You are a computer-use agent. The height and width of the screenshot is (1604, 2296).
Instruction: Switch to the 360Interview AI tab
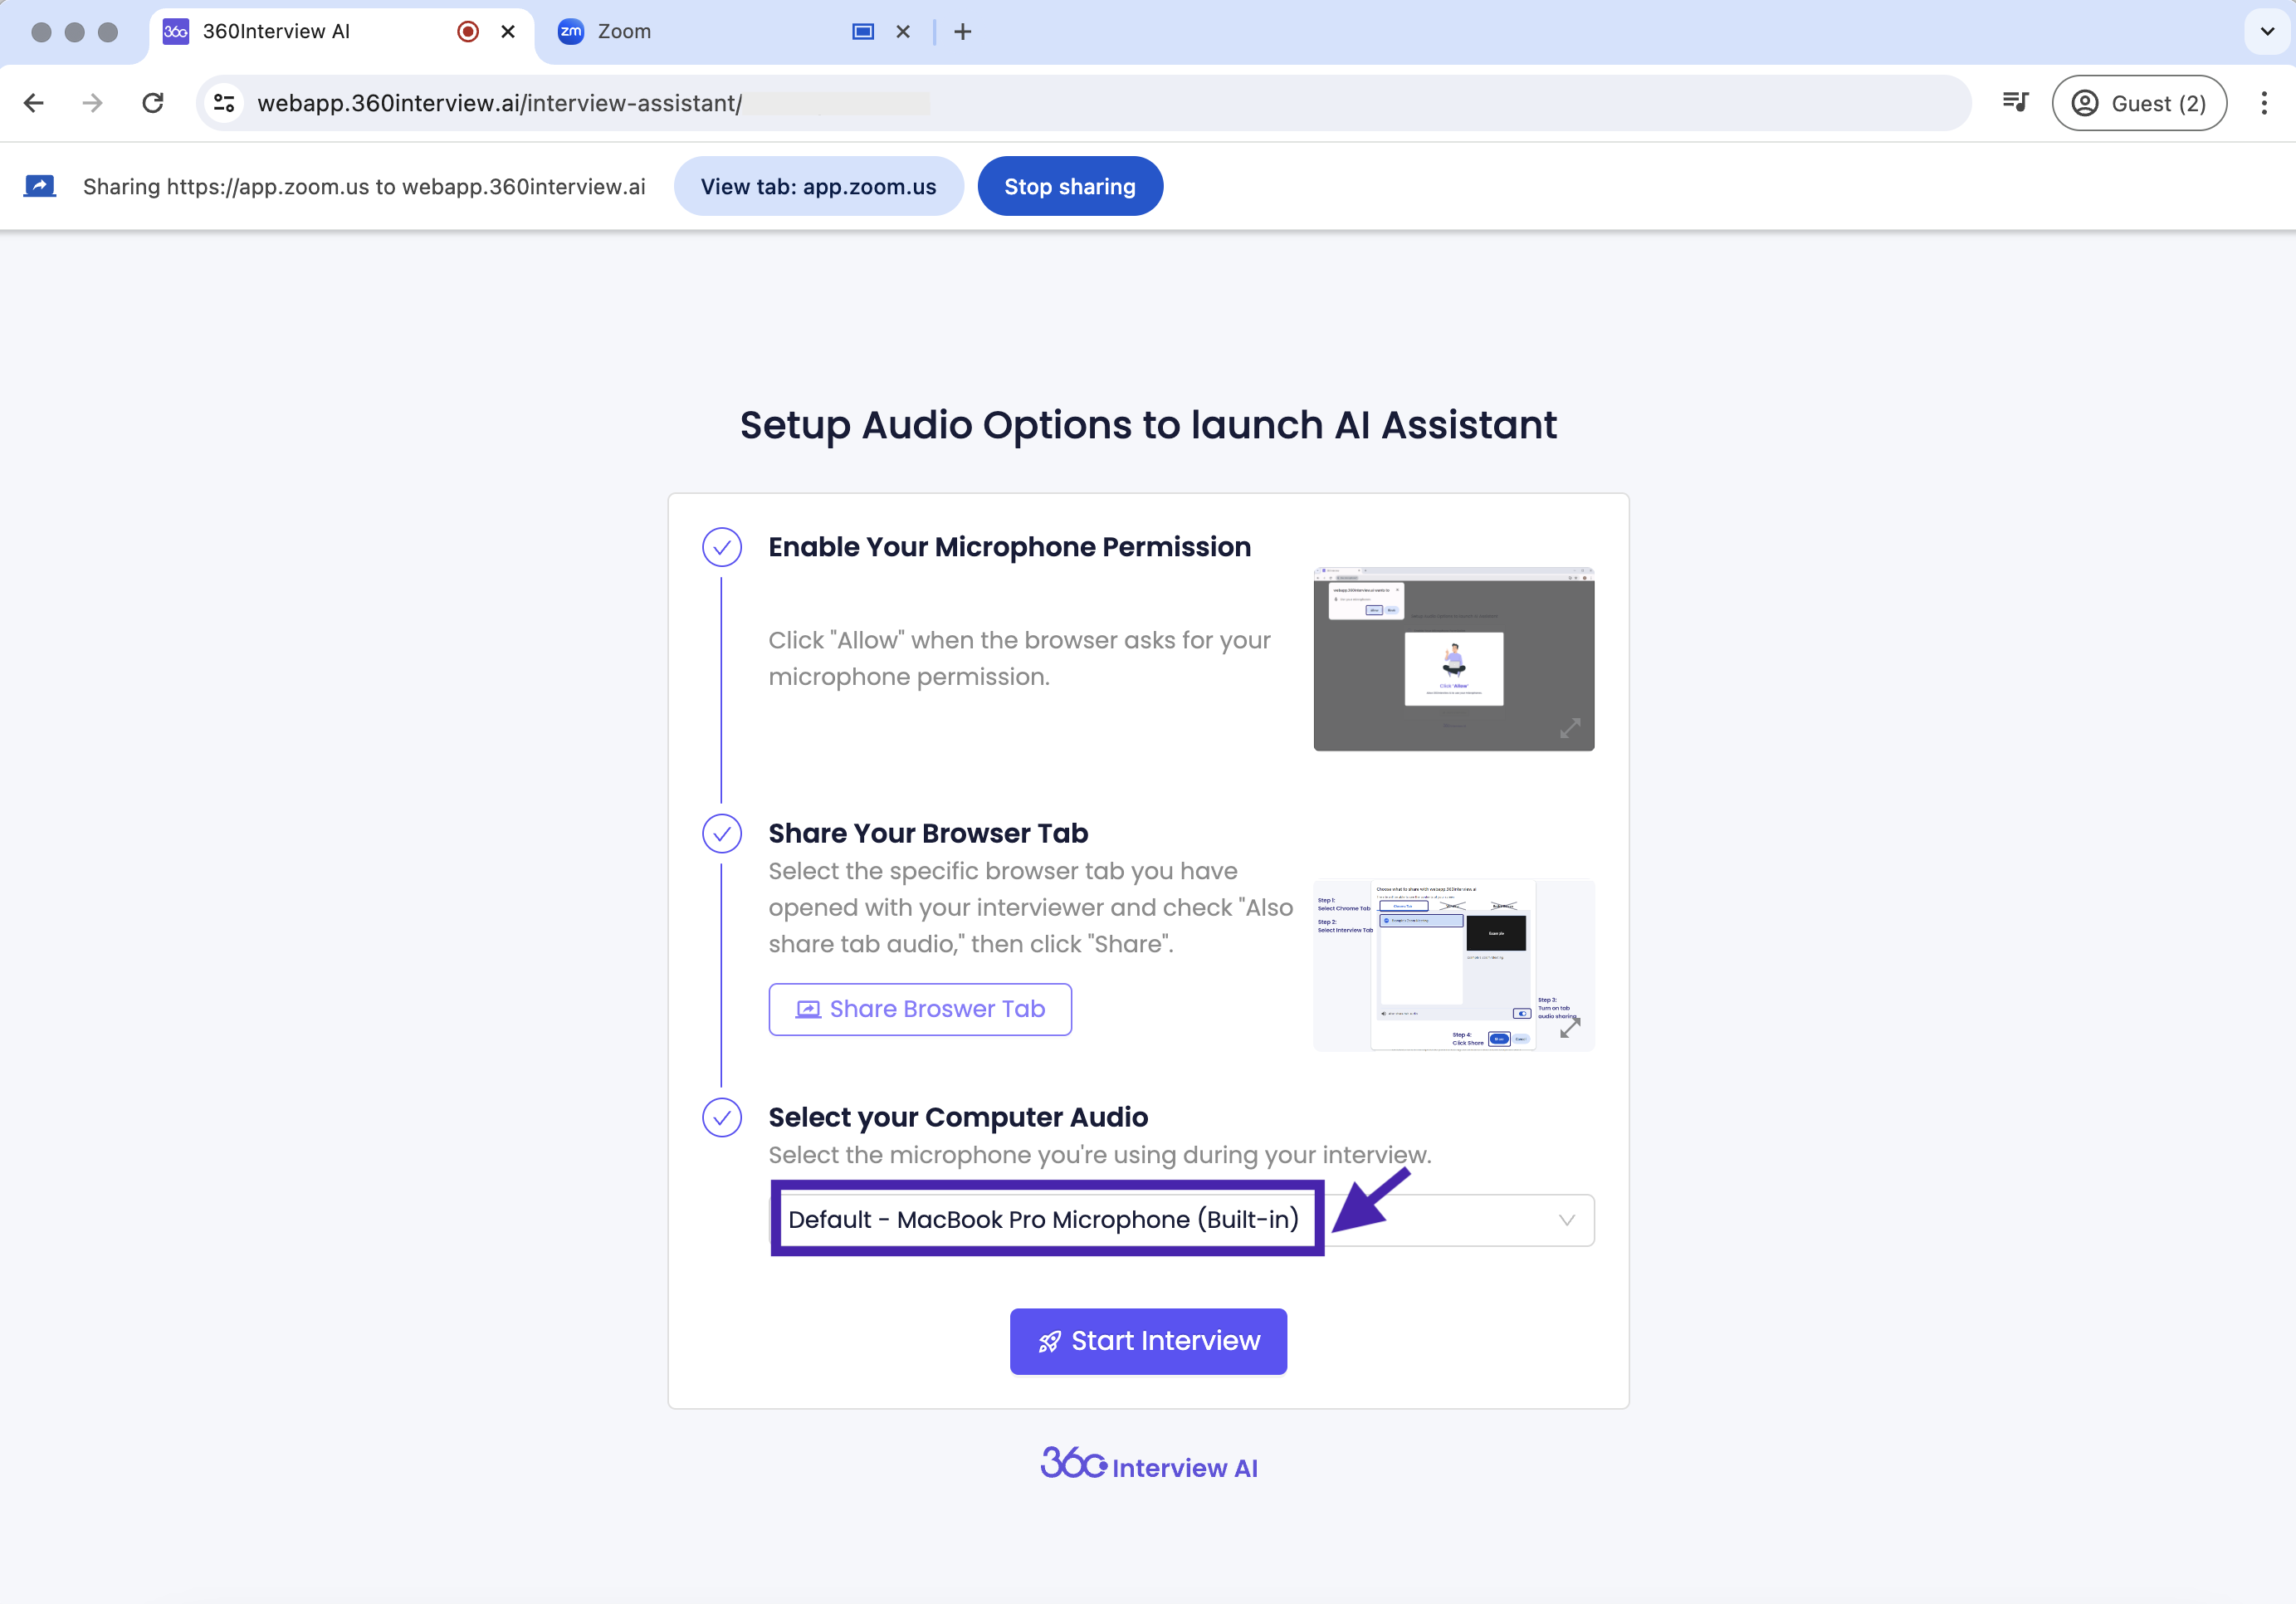[x=341, y=32]
